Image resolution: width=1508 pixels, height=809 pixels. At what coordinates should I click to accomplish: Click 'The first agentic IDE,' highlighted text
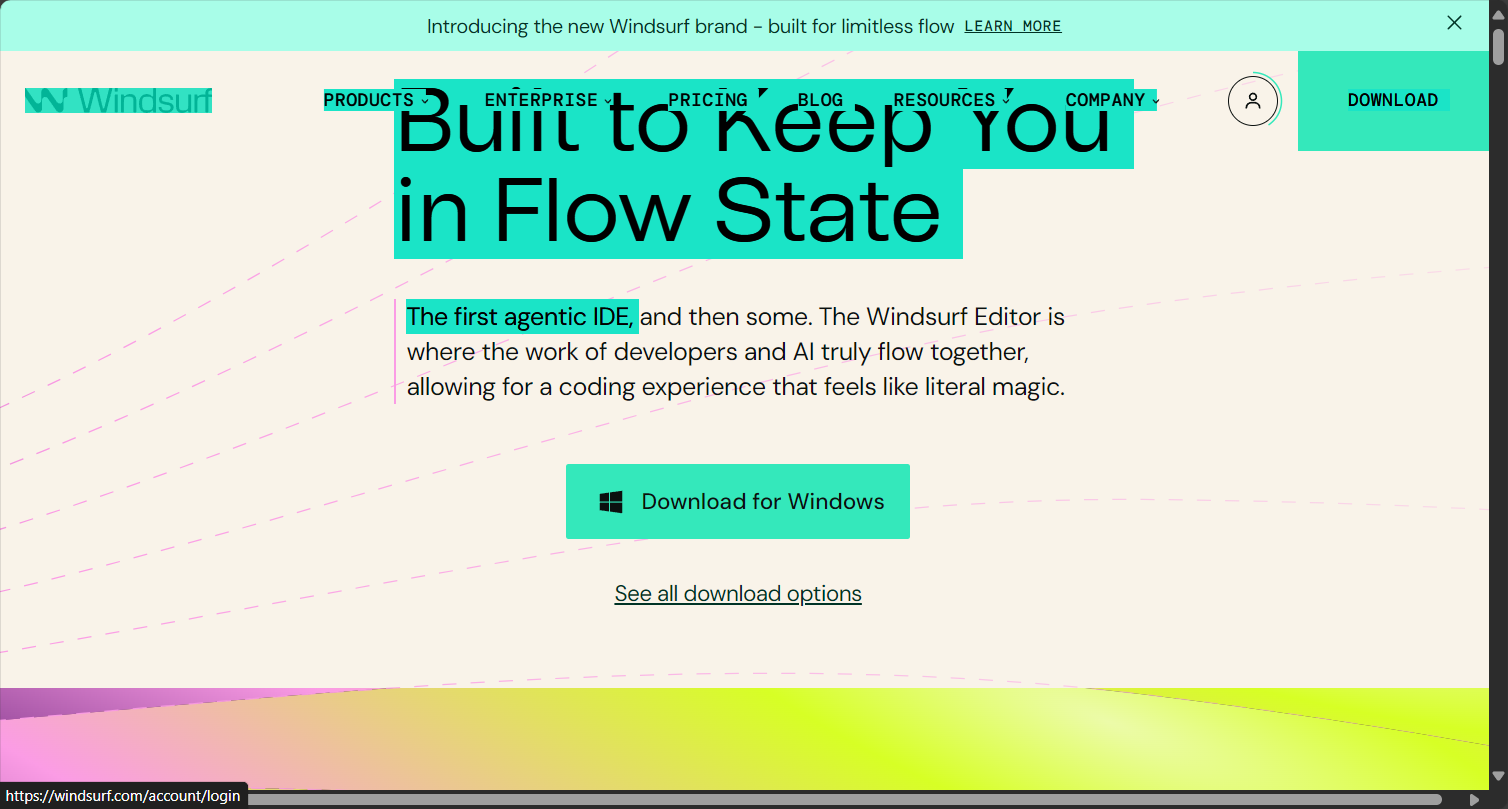click(521, 317)
